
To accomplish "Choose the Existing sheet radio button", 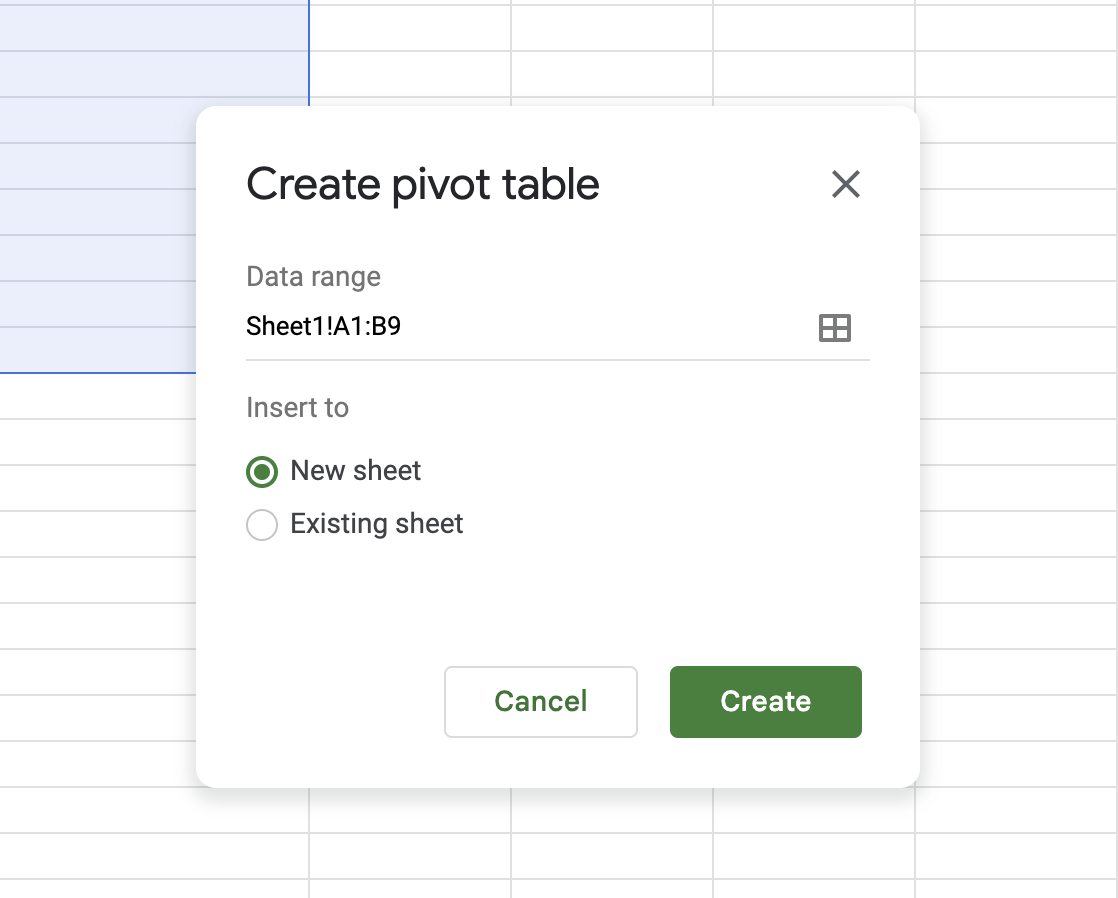I will 262,525.
